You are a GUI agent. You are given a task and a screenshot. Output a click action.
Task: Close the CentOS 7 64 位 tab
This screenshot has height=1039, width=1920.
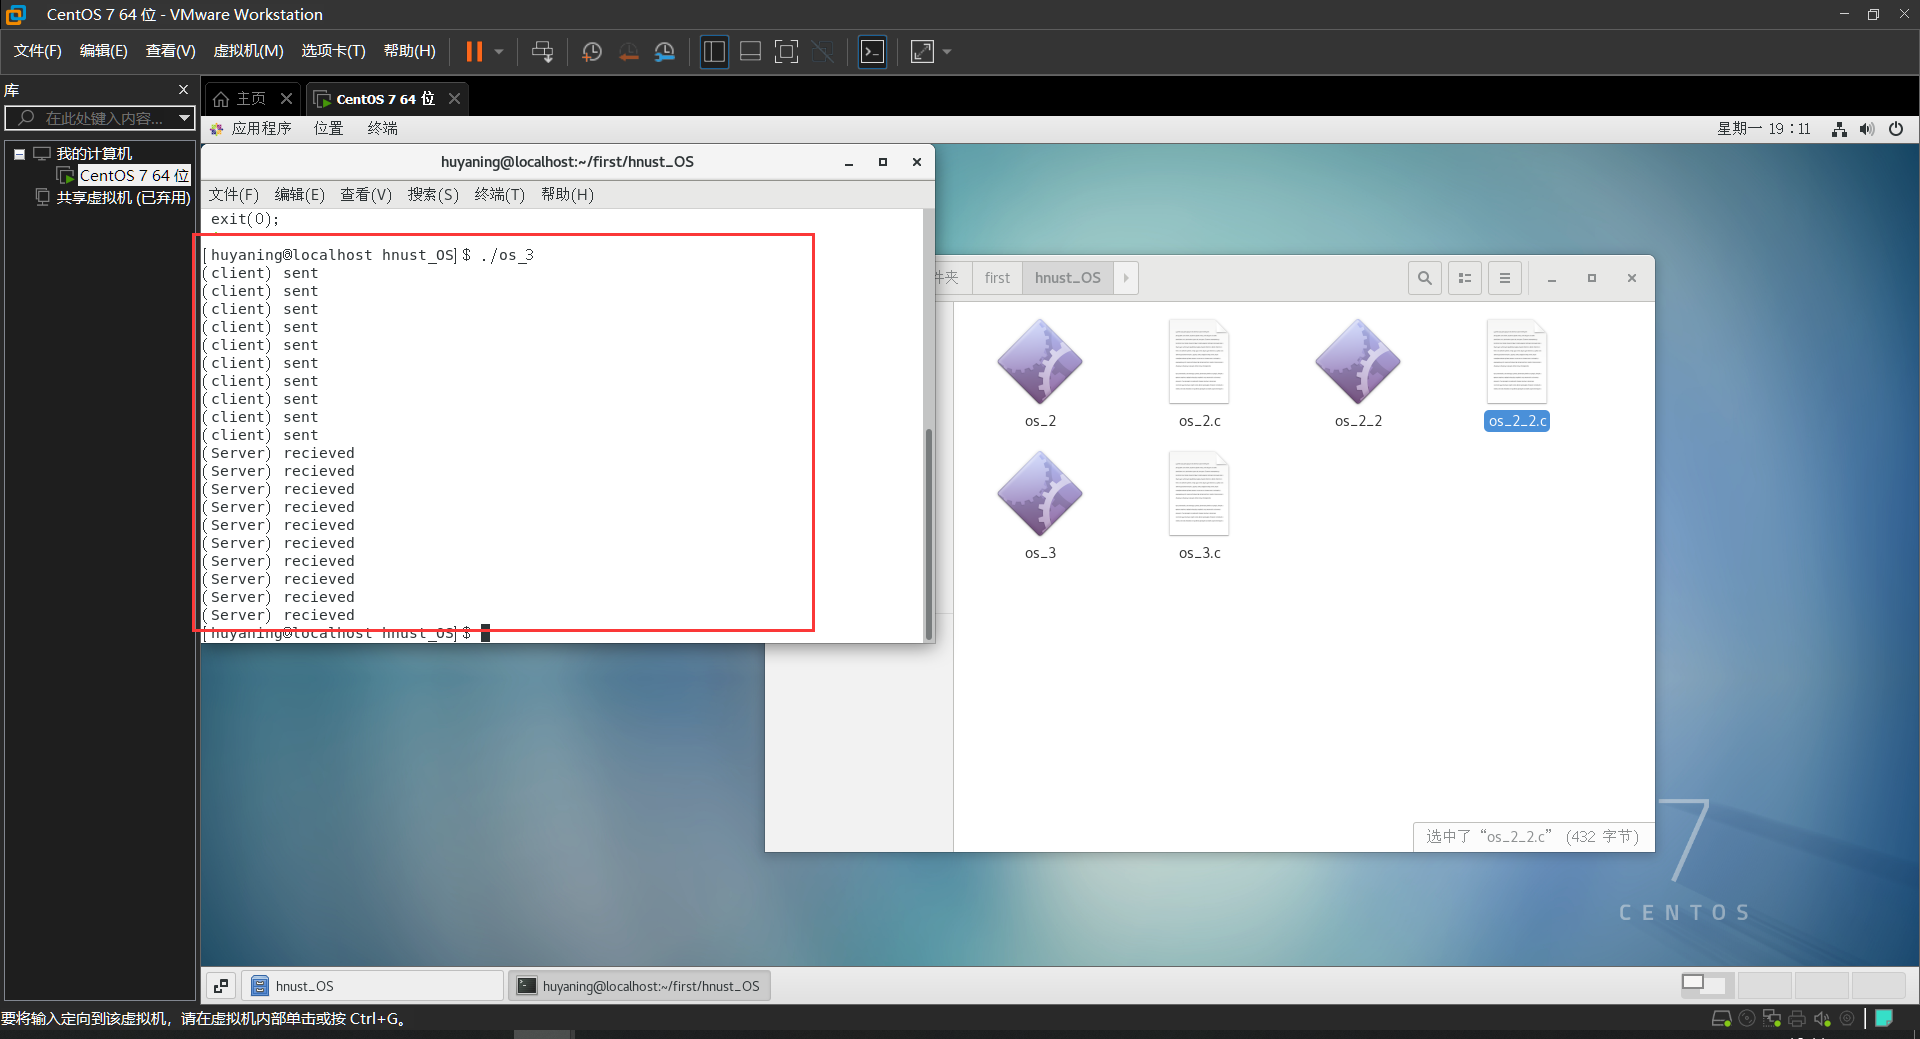point(455,98)
